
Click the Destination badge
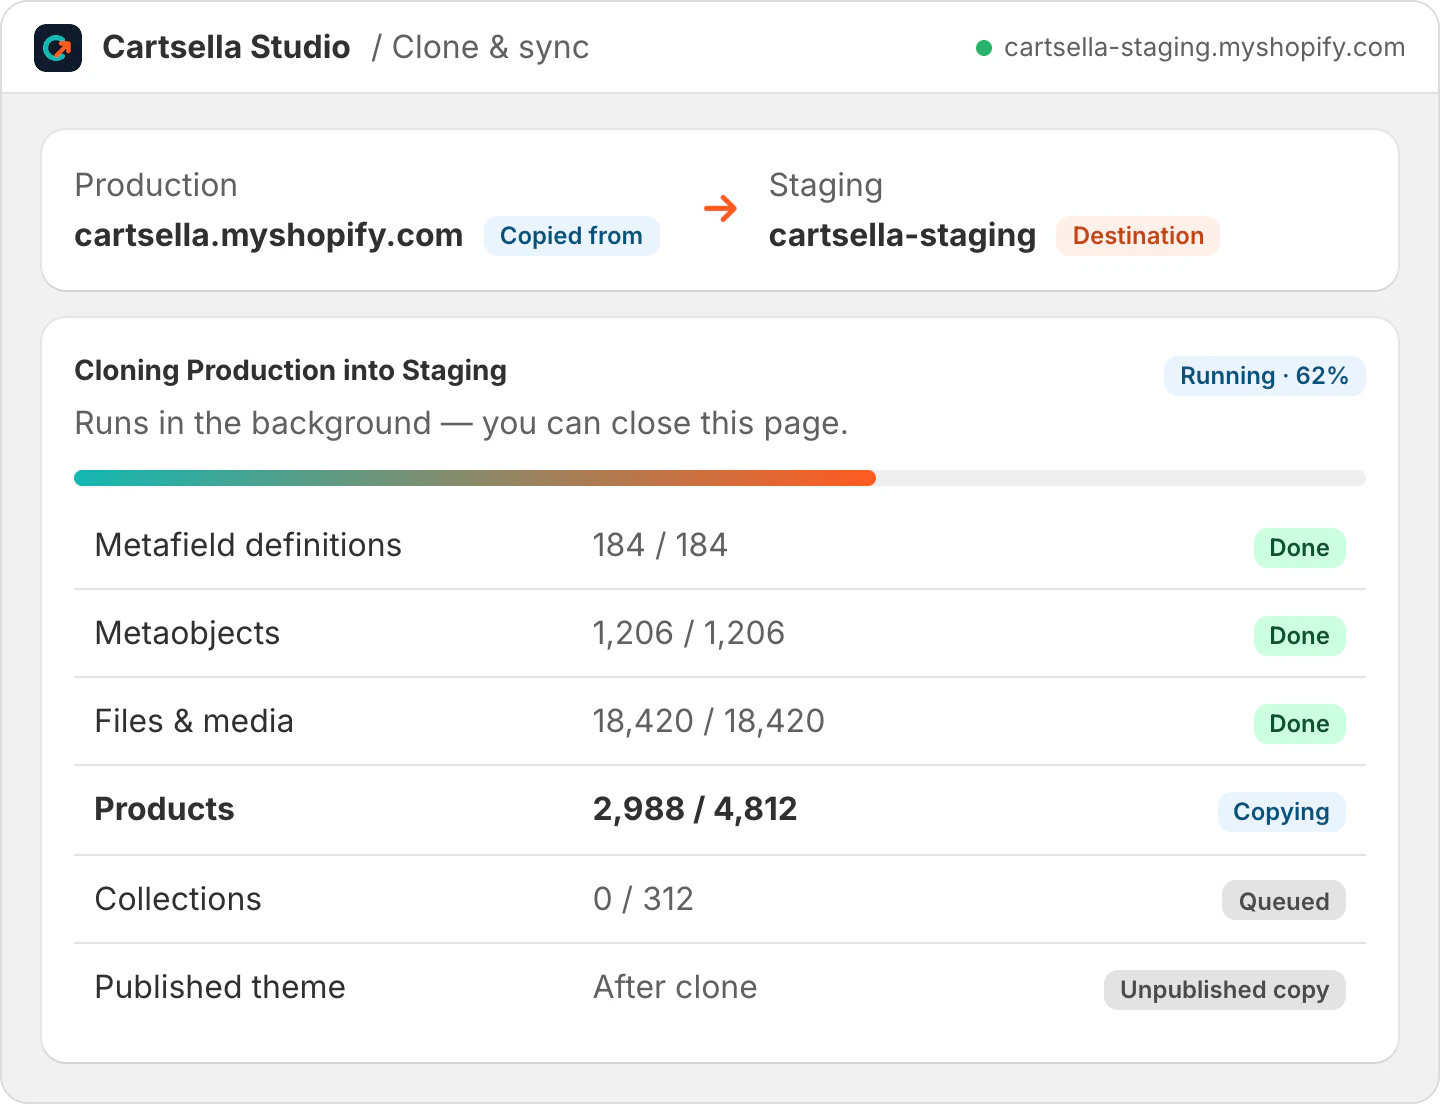coord(1138,236)
